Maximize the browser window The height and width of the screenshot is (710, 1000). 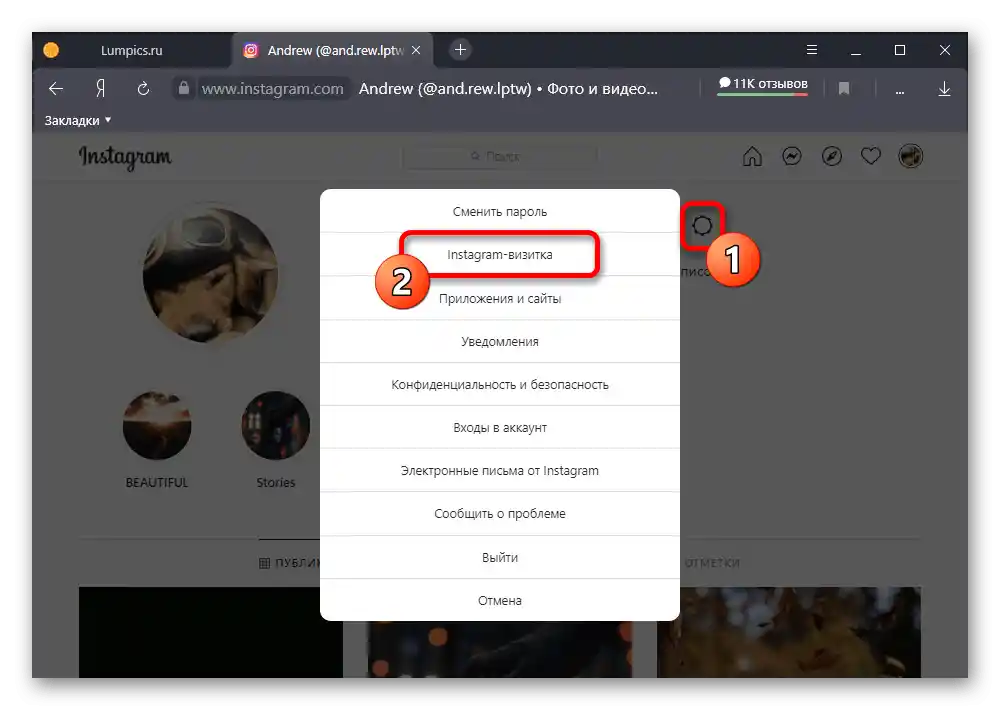click(x=900, y=50)
